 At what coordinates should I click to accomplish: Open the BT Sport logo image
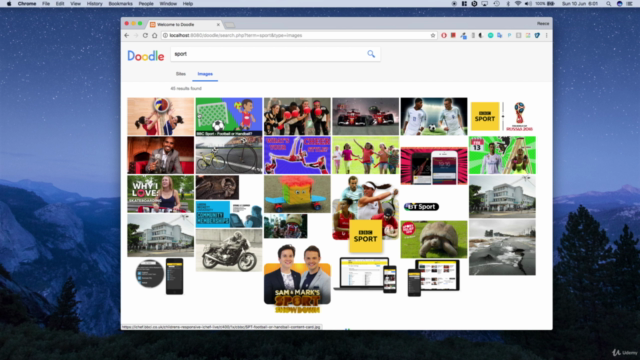tap(421, 207)
